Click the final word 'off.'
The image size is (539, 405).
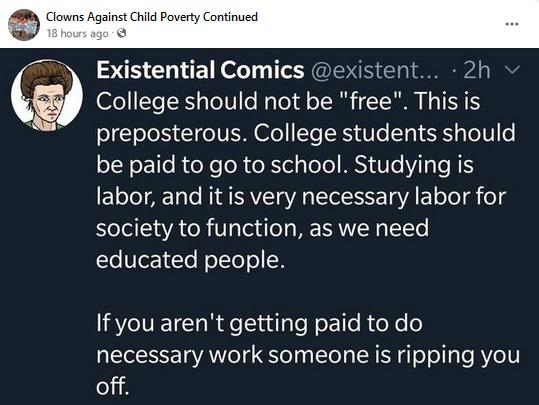click(x=113, y=386)
